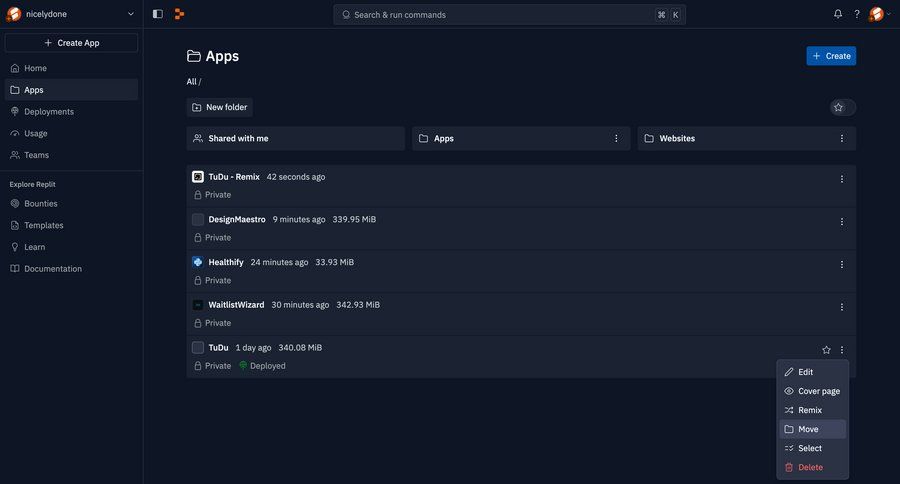Click Deployed status on TuDu
Viewport: 900px width, 484px height.
tap(262, 366)
